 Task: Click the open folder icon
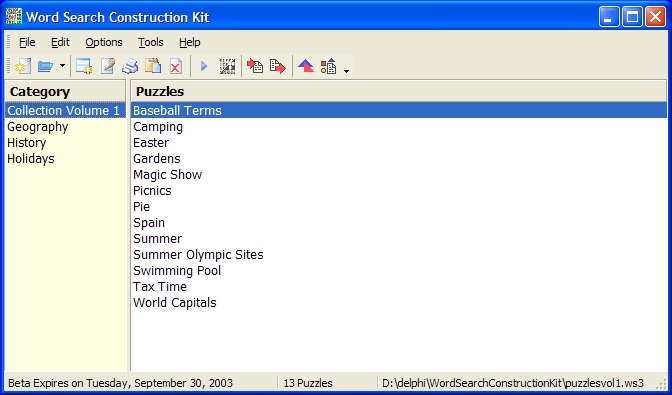pyautogui.click(x=45, y=66)
